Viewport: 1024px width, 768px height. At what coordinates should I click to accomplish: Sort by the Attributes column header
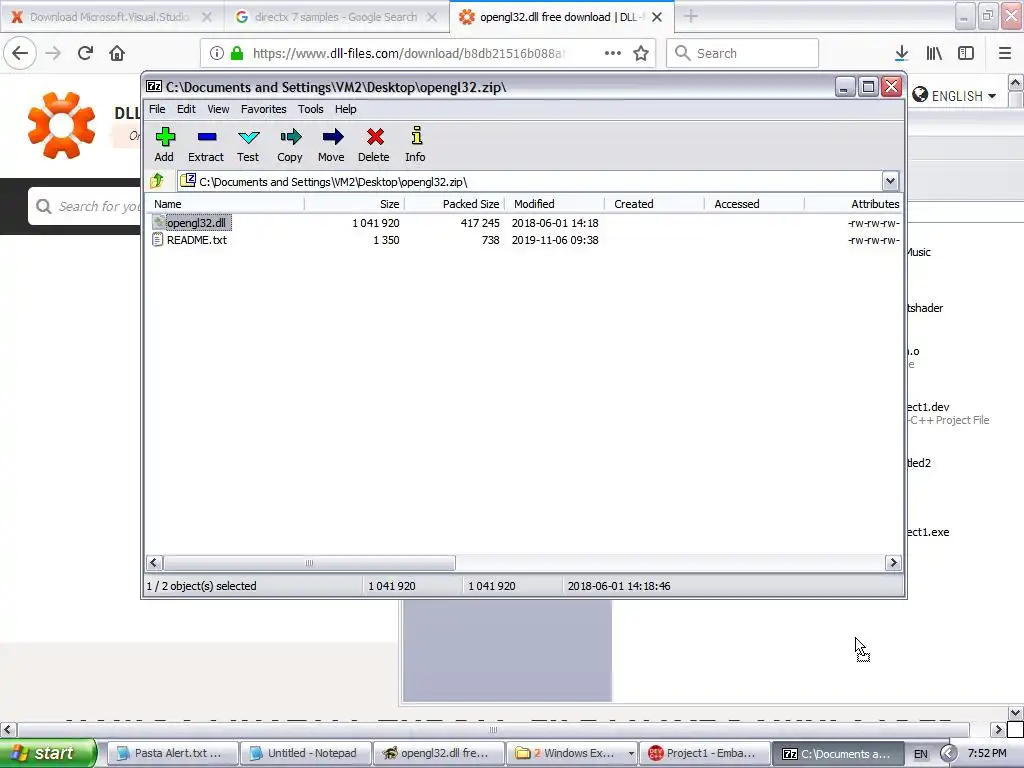[853, 204]
